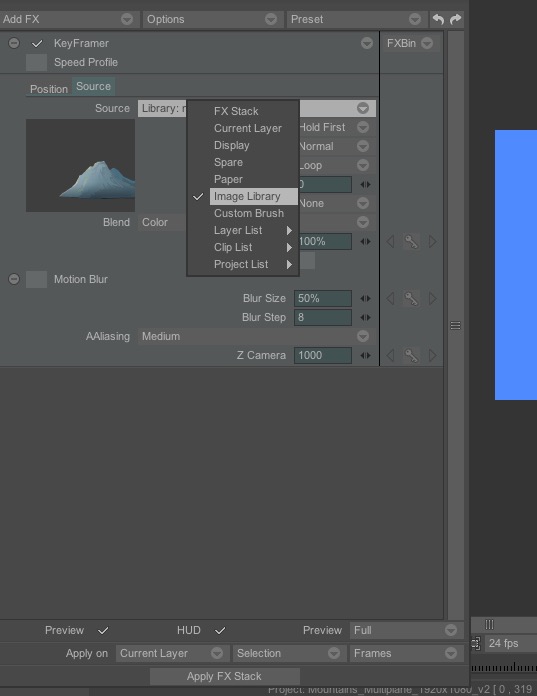Click the Z Camera 1000 field
Screen dimensions: 537x696
pos(323,355)
